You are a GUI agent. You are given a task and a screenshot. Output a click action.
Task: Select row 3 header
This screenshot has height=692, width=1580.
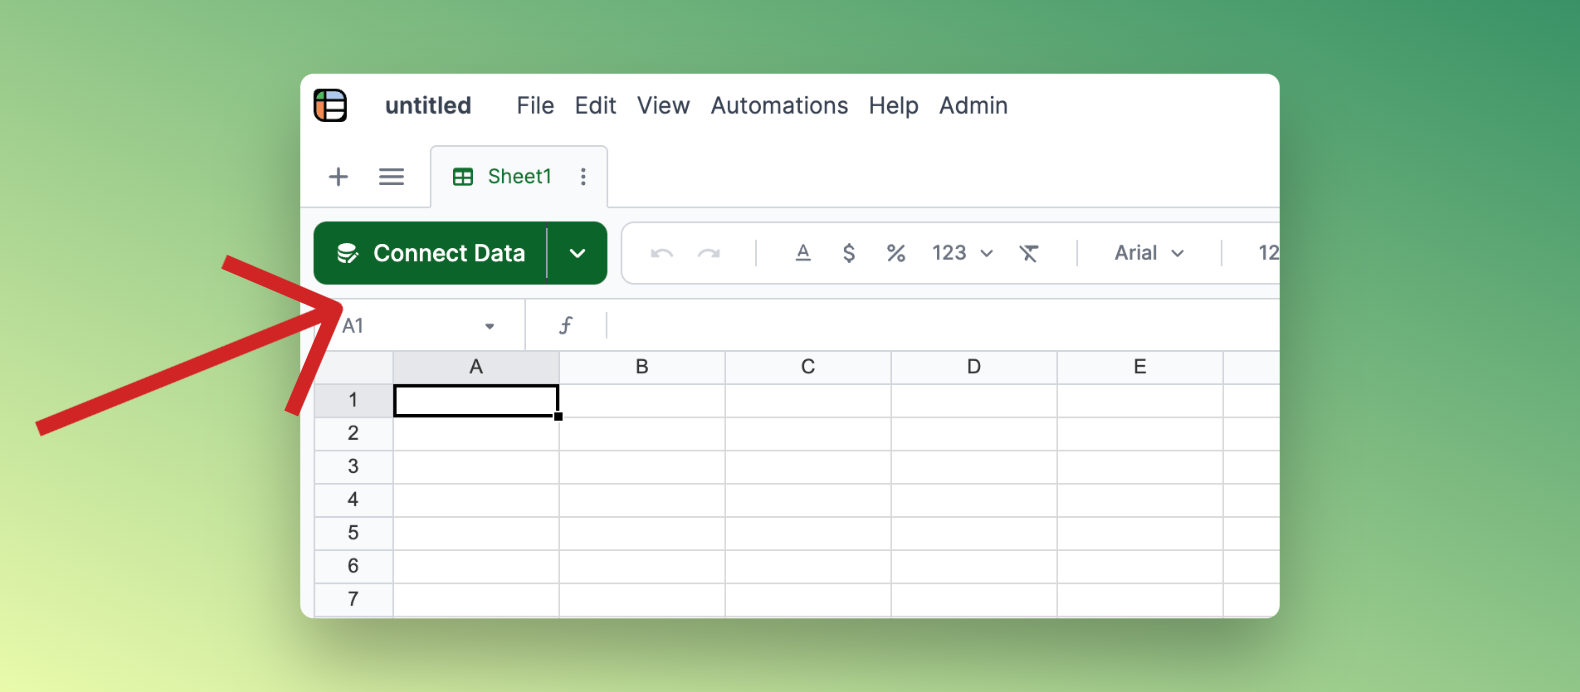click(353, 466)
